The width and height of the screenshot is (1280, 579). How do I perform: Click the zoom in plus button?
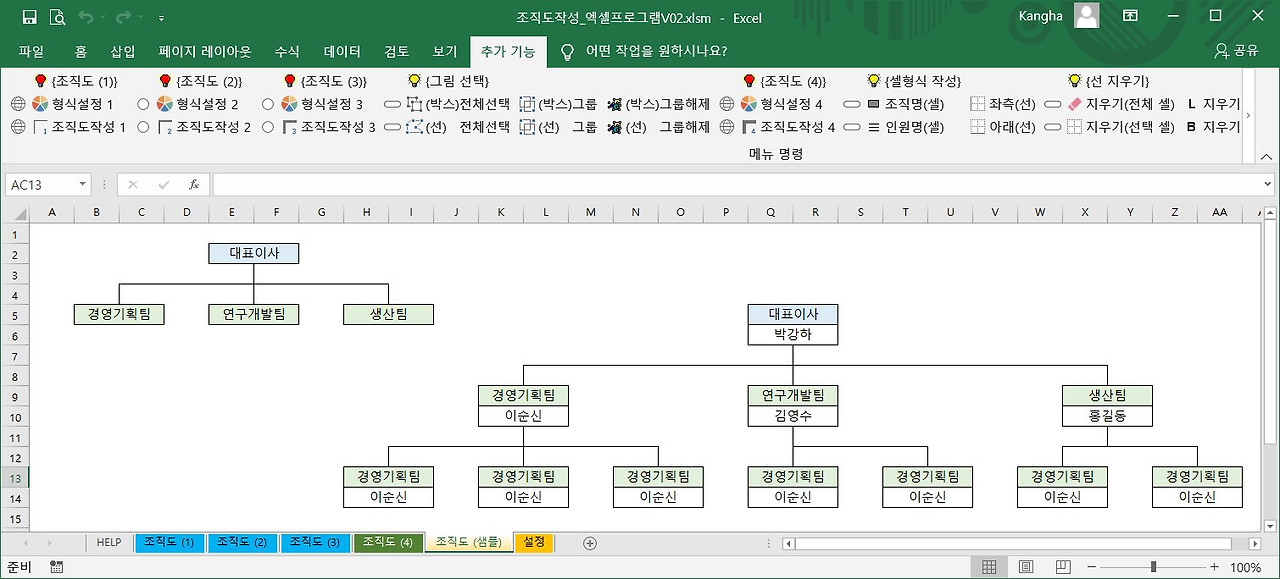click(1214, 567)
